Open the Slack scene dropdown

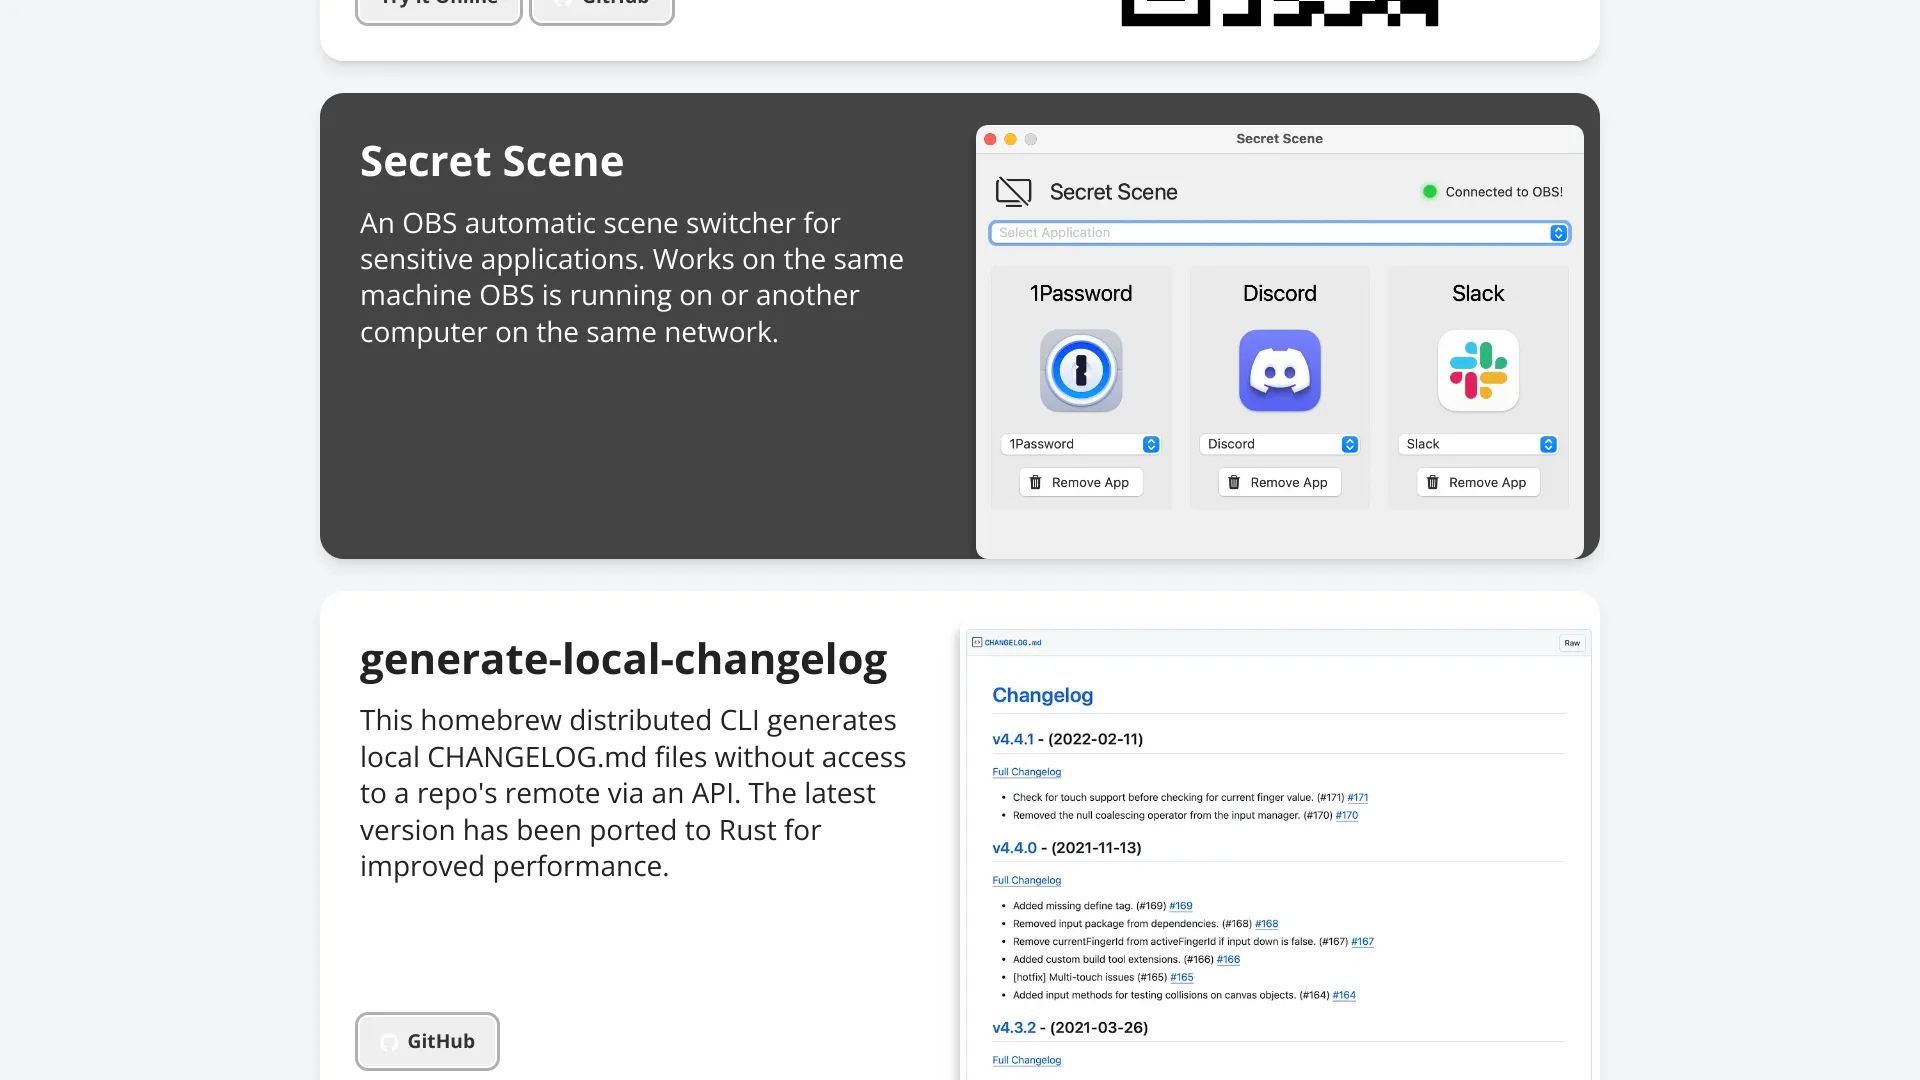click(x=1478, y=444)
